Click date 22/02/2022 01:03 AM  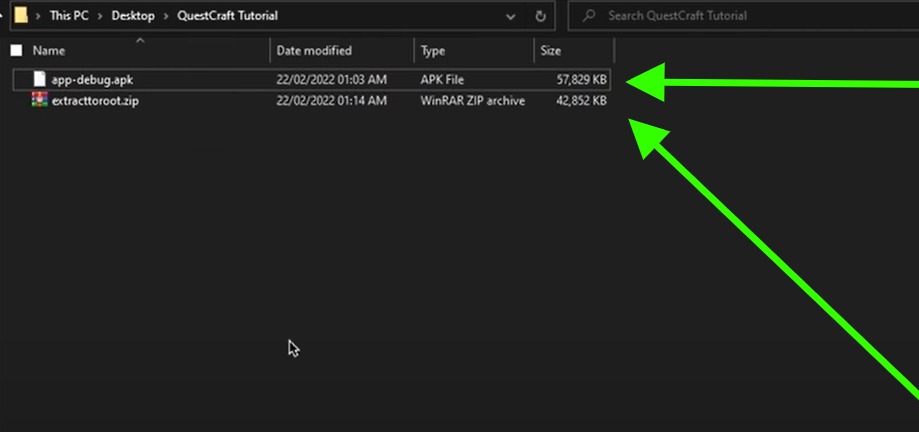click(x=331, y=80)
